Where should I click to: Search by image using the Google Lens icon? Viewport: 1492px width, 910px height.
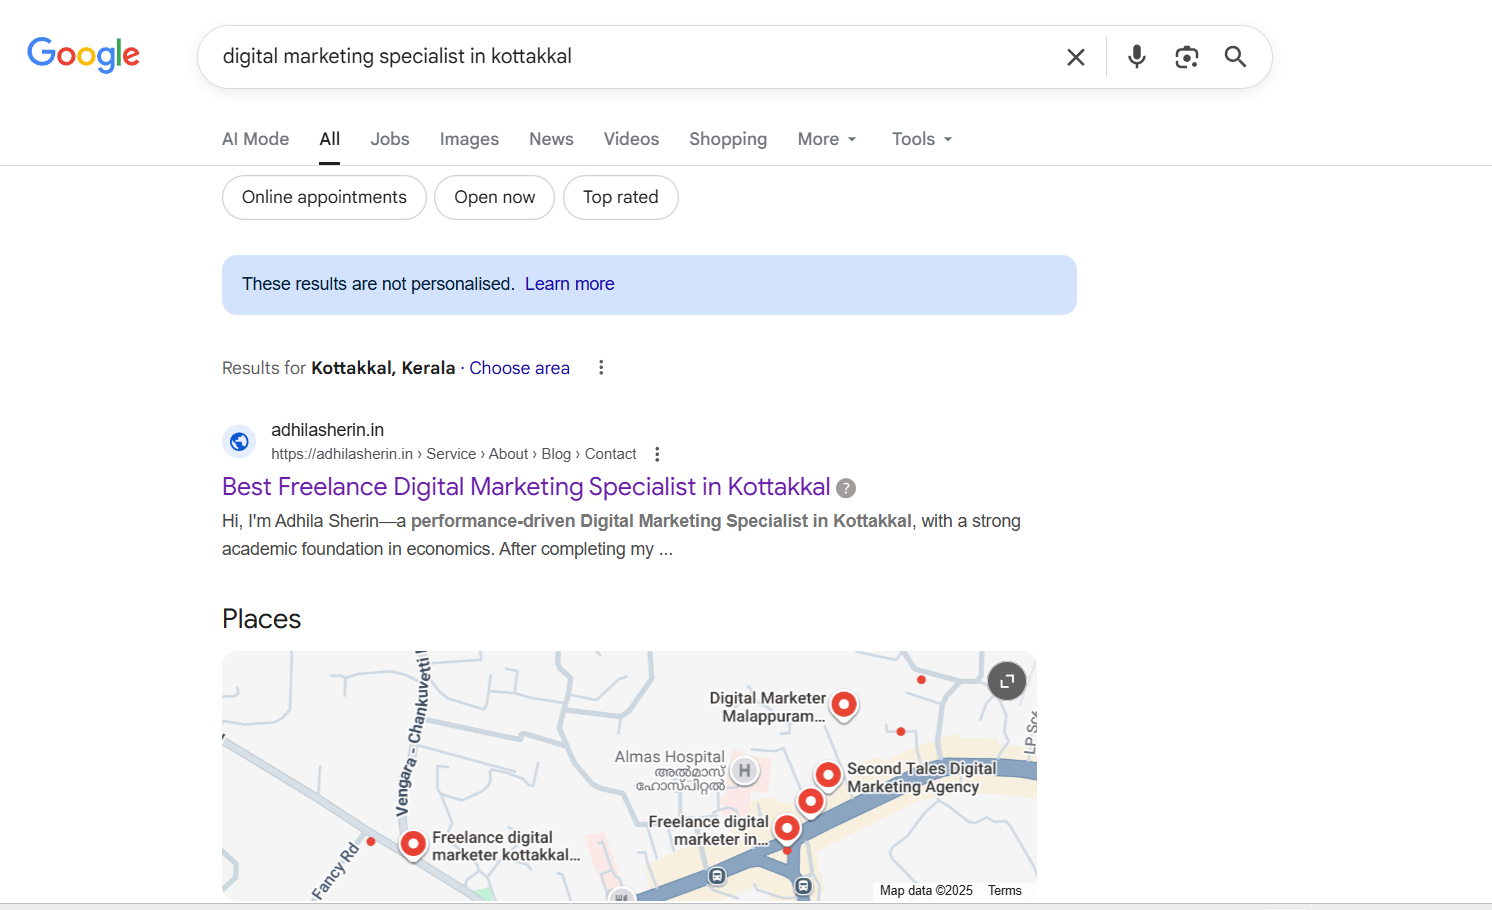[1186, 57]
